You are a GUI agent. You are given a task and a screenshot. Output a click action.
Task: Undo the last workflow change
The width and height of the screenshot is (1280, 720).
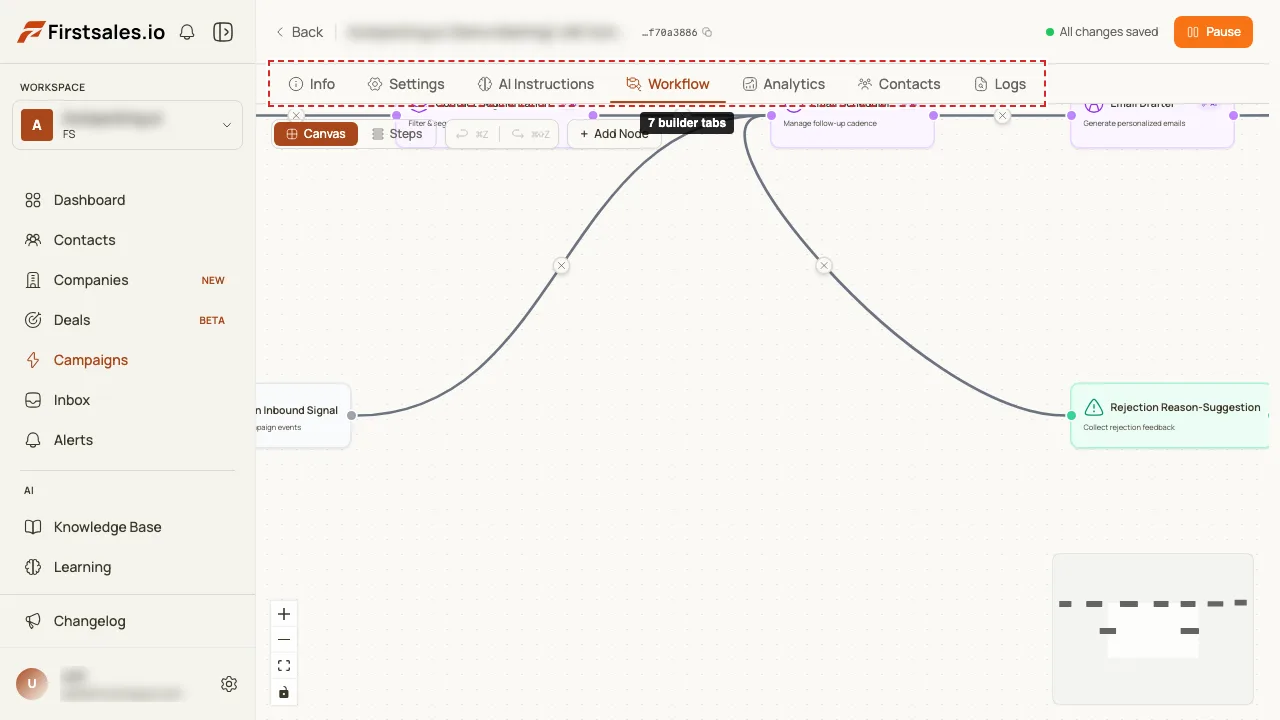pos(472,134)
